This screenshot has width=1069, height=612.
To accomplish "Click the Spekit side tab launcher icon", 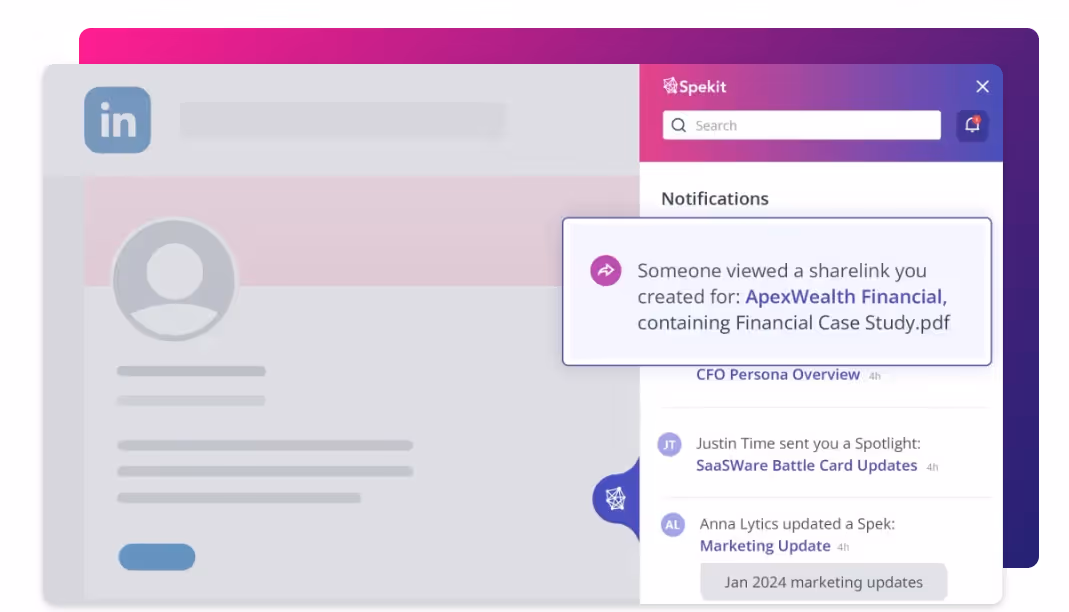I will point(616,499).
